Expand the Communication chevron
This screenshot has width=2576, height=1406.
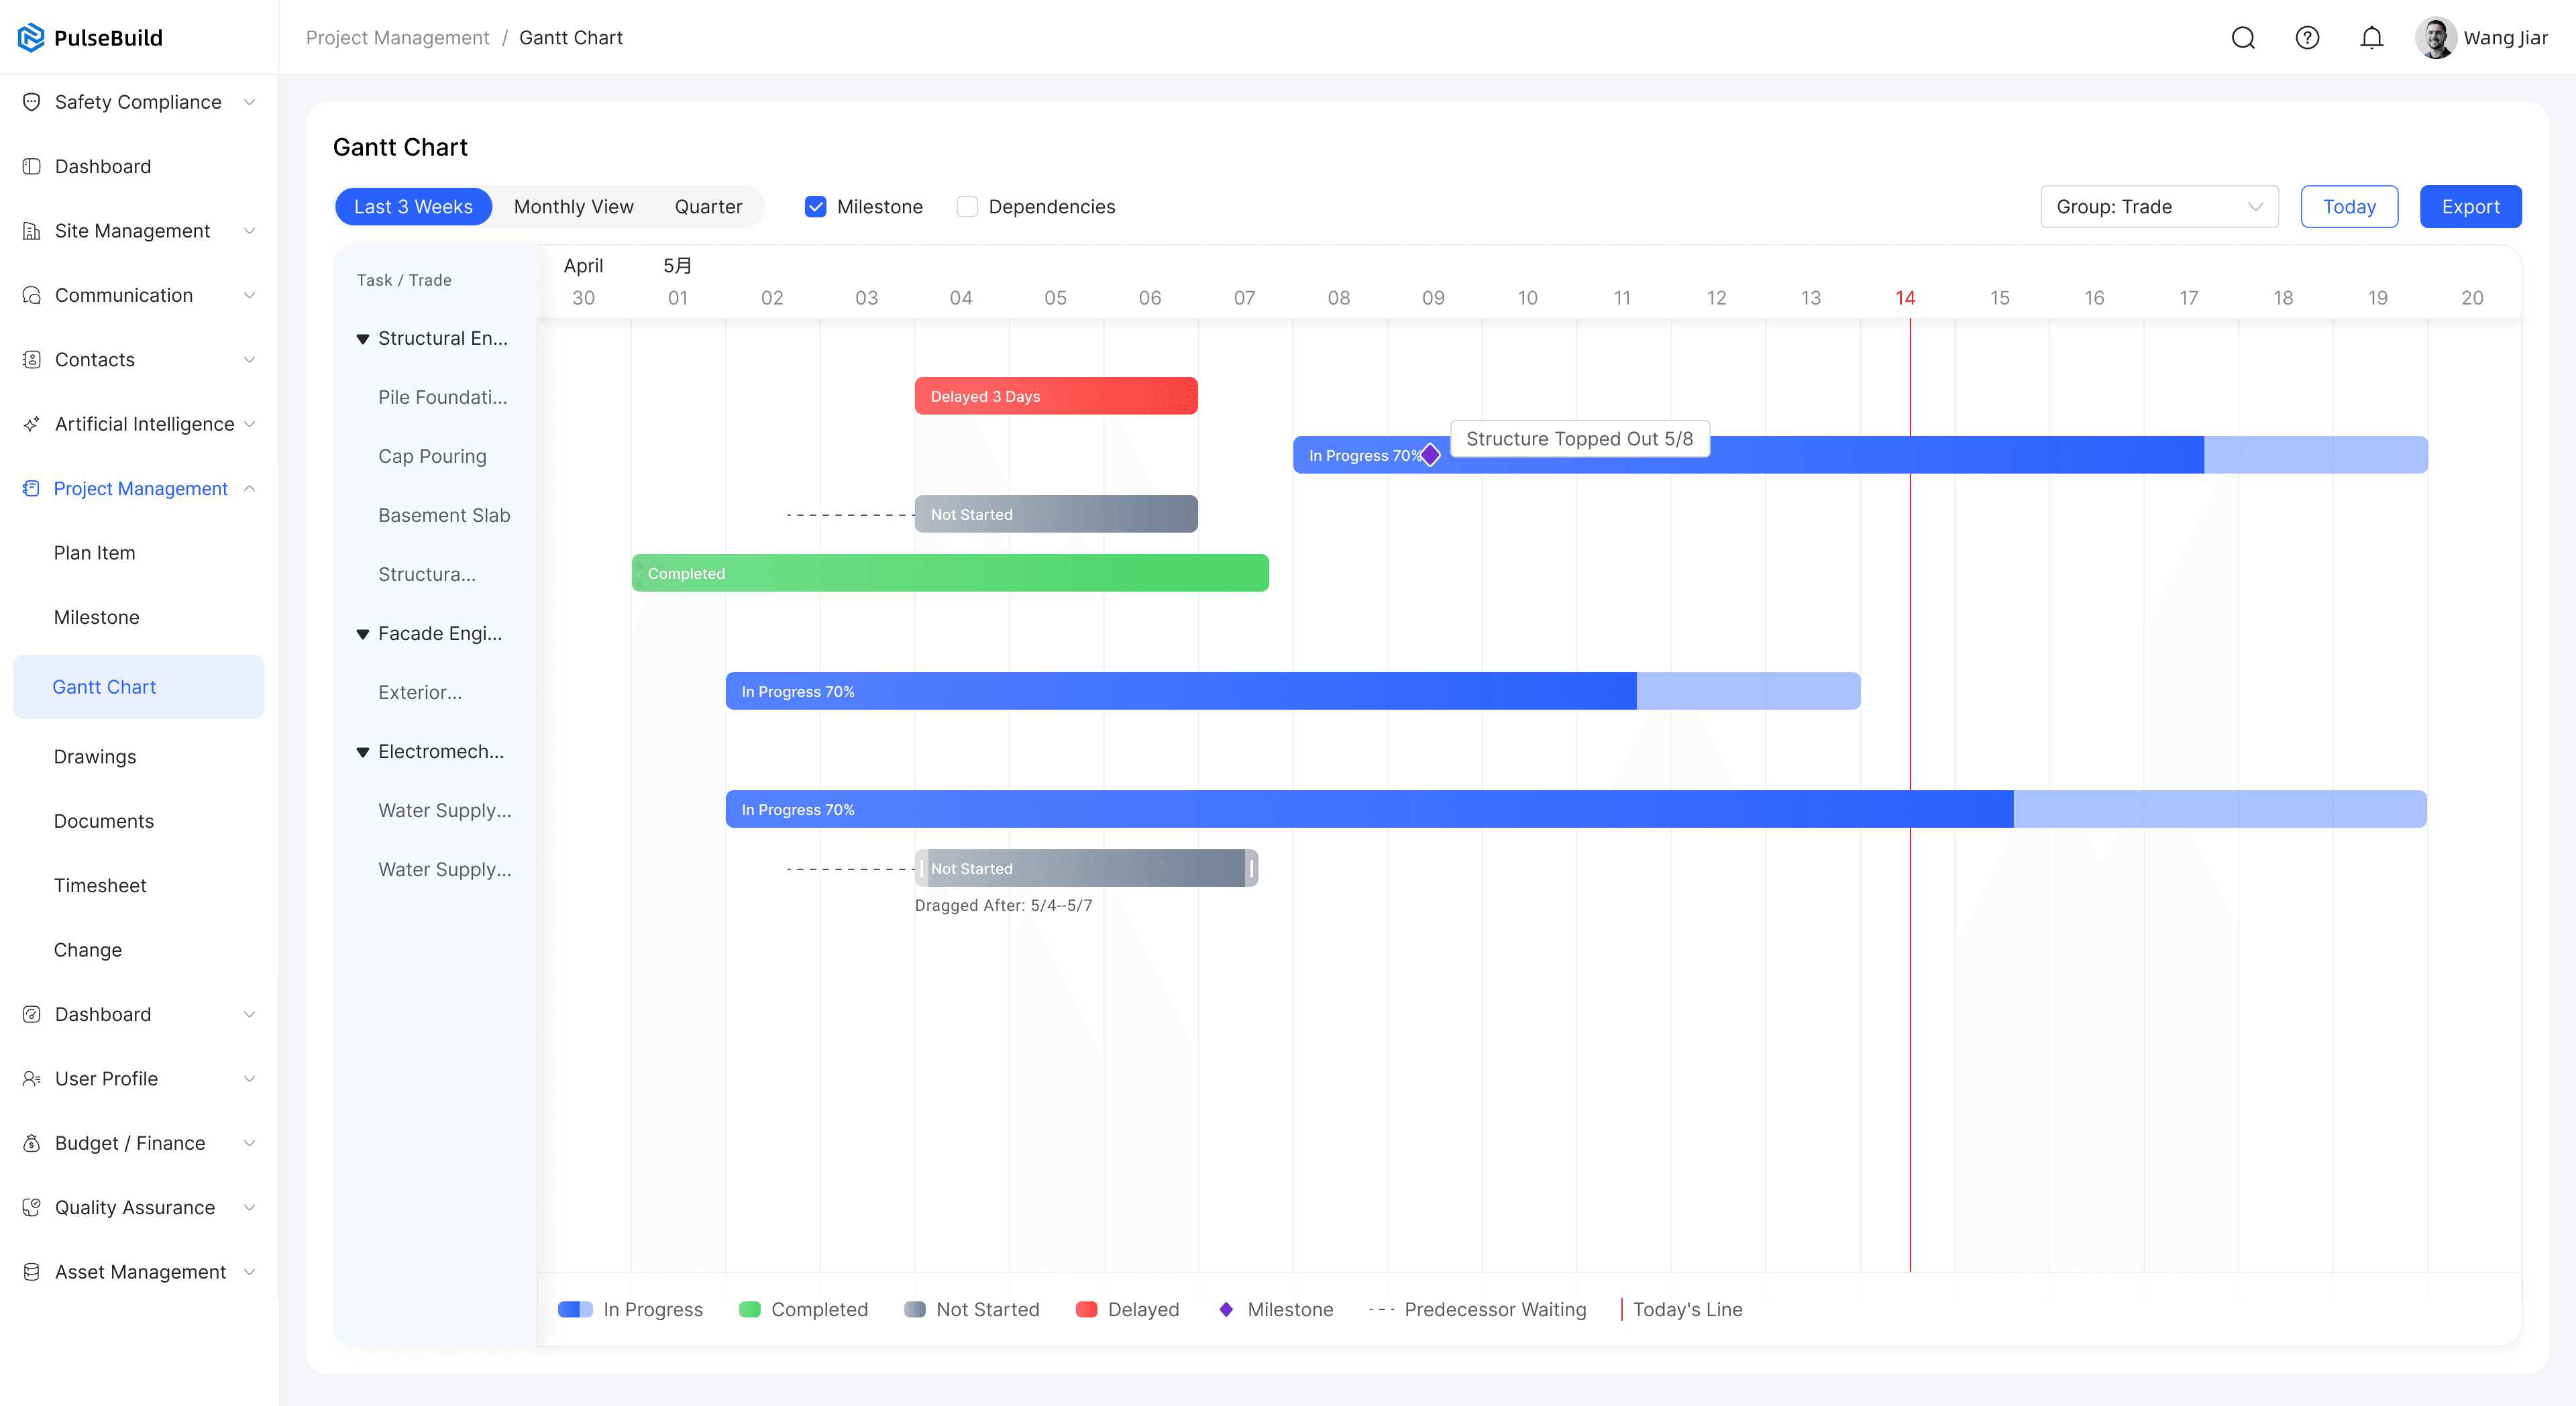250,295
